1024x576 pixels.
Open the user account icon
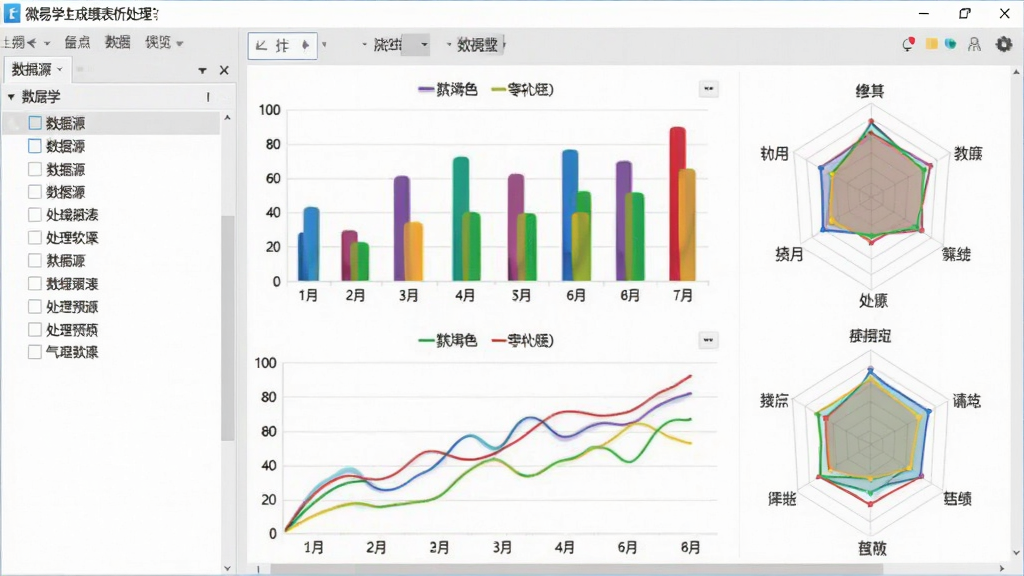[x=974, y=44]
